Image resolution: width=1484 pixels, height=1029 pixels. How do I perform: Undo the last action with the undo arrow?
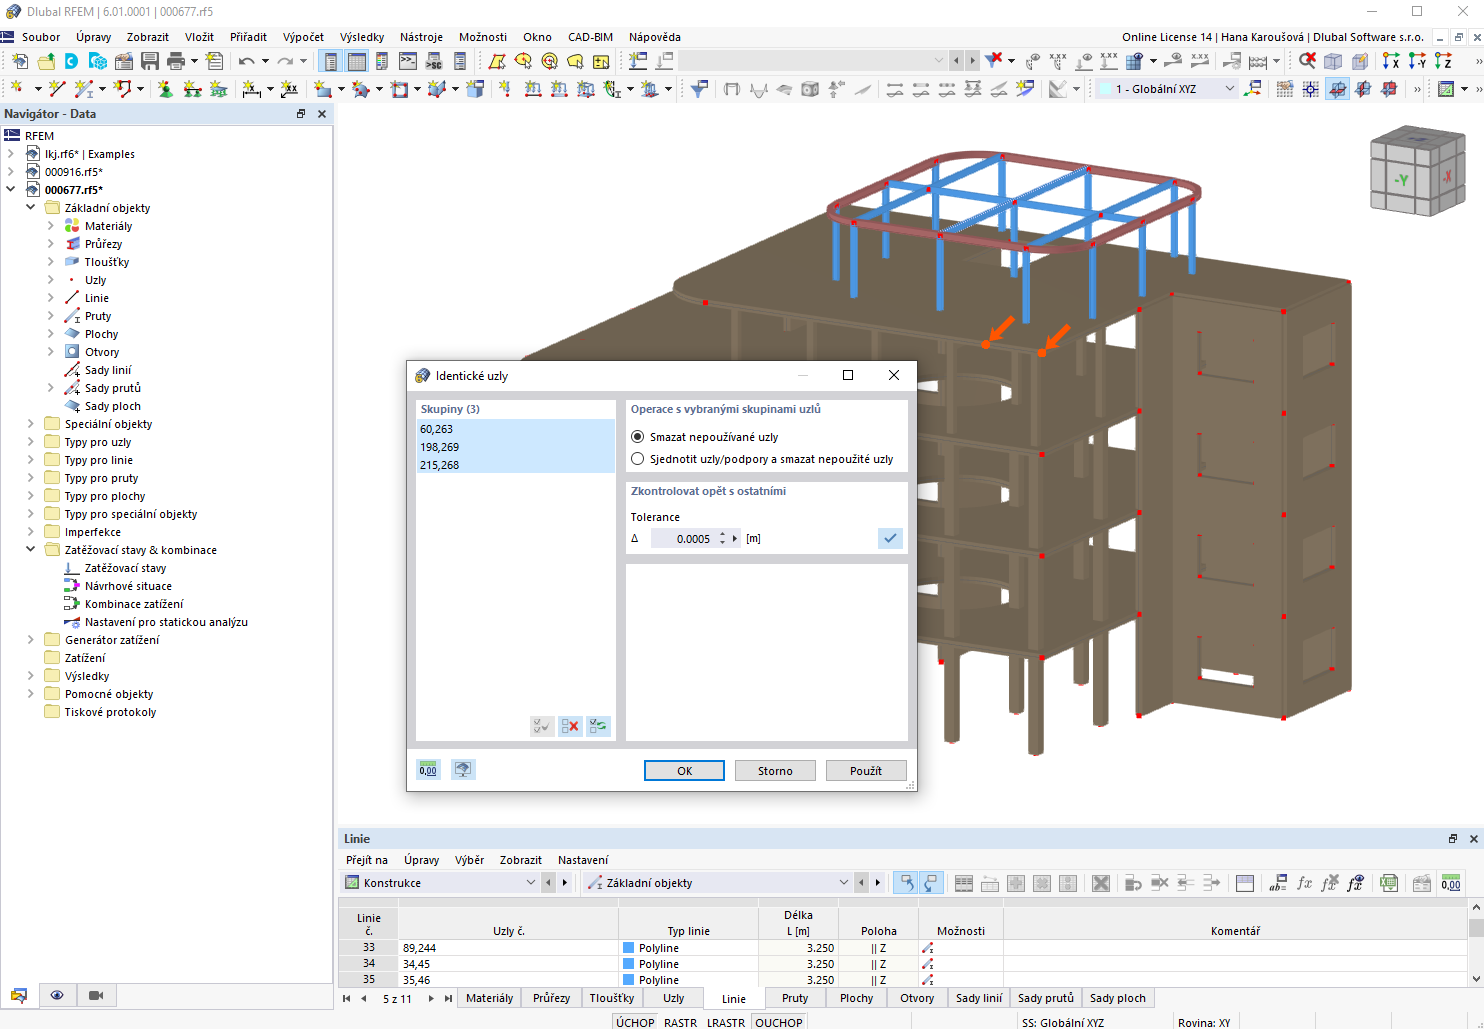point(246,61)
